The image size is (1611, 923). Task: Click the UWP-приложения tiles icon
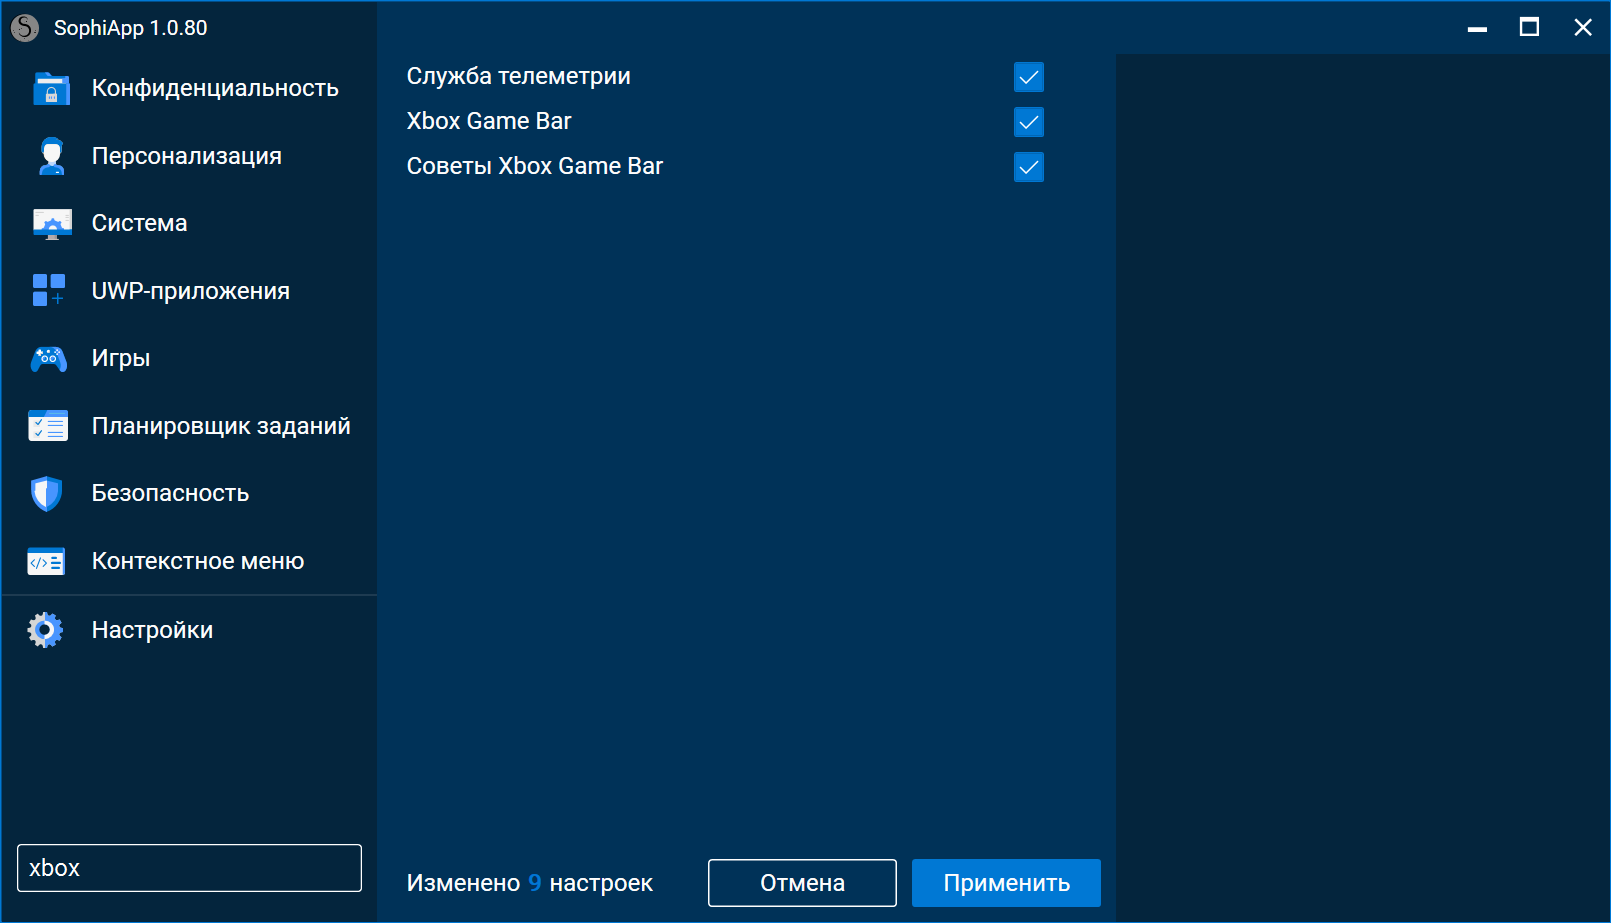pyautogui.click(x=49, y=291)
